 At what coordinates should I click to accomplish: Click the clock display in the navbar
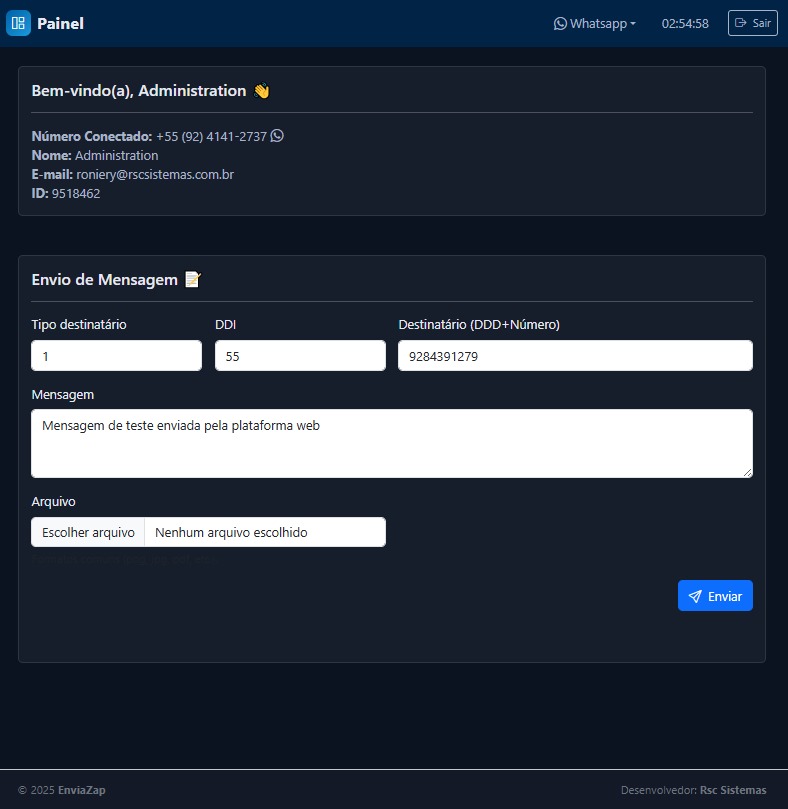tap(685, 23)
